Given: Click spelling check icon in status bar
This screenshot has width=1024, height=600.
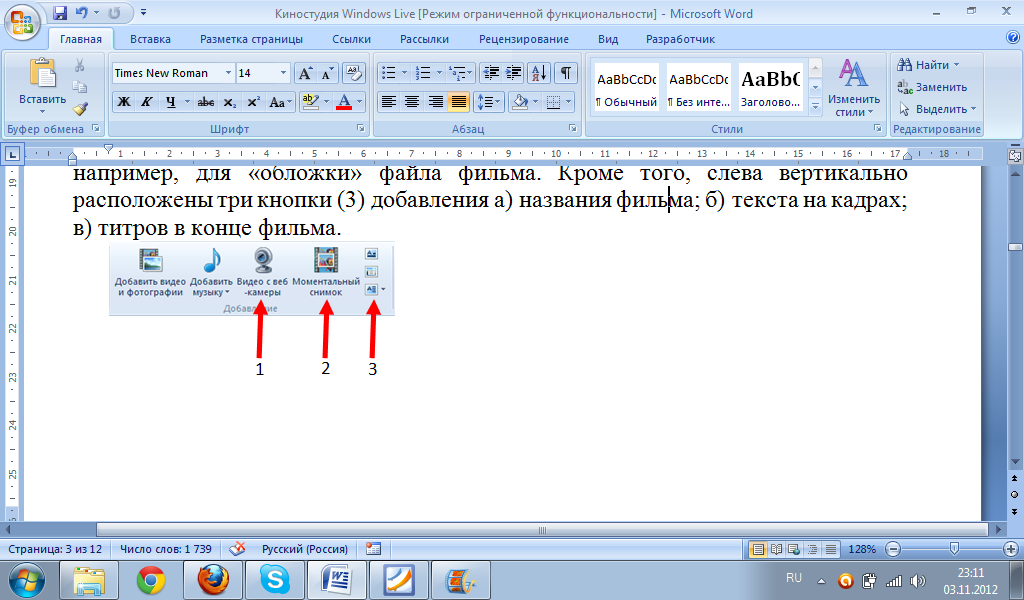Looking at the screenshot, I should [238, 549].
